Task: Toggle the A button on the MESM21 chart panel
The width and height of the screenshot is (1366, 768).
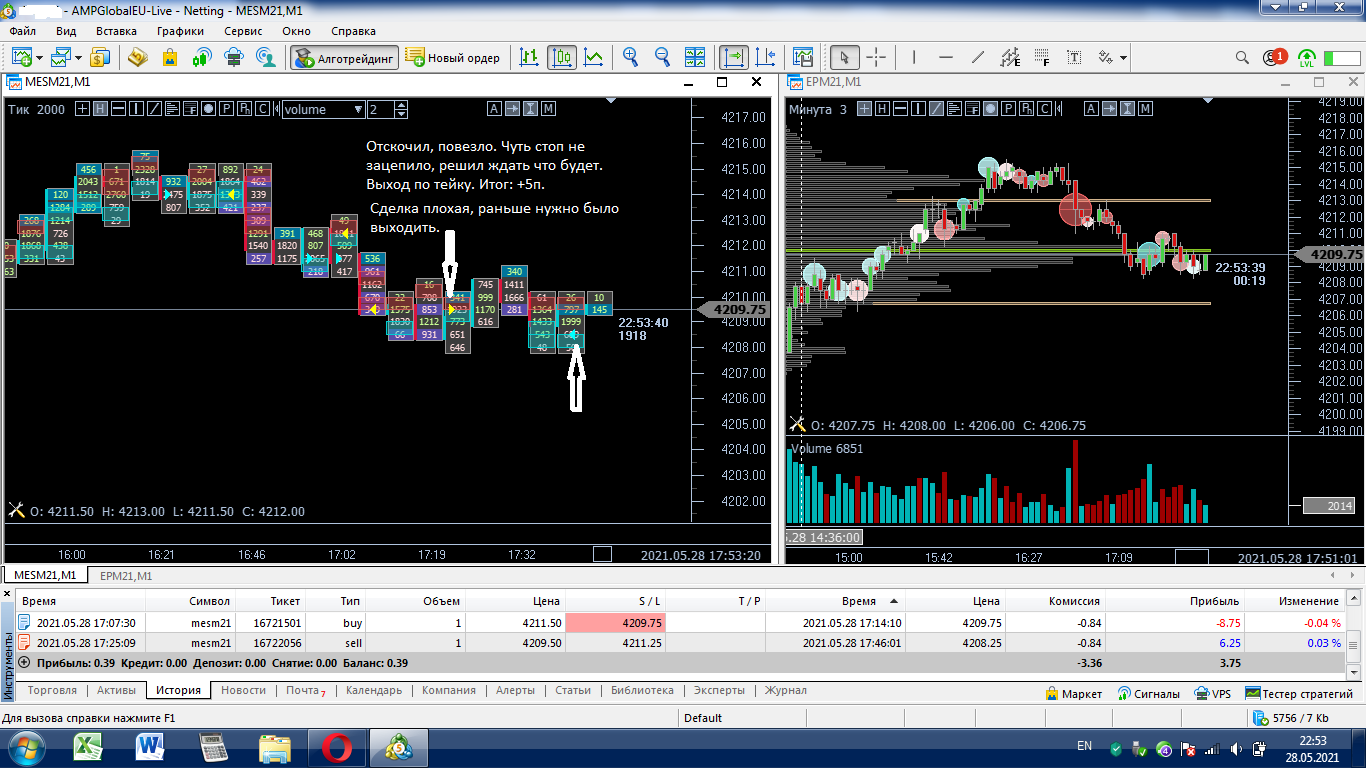Action: [x=494, y=109]
